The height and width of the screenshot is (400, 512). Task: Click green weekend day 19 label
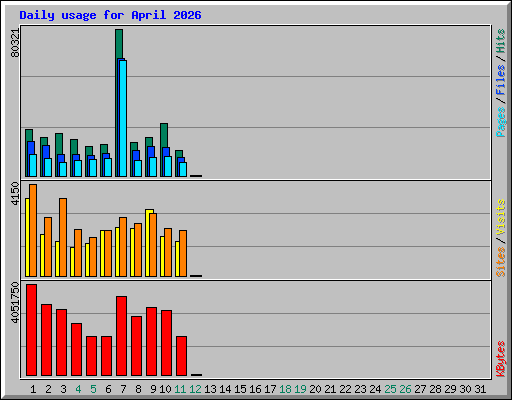coord(300,389)
